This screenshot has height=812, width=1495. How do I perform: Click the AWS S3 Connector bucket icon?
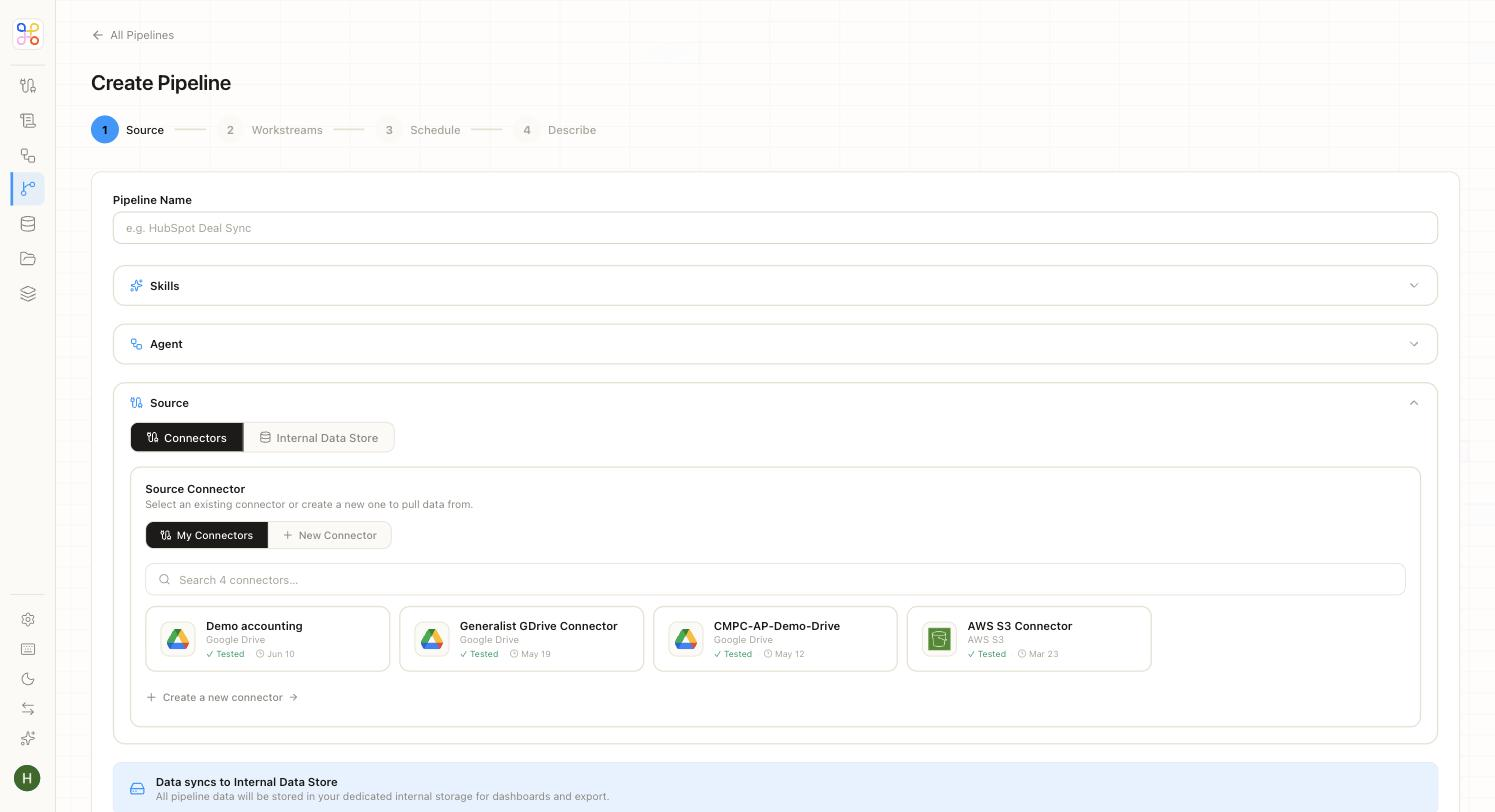point(939,639)
